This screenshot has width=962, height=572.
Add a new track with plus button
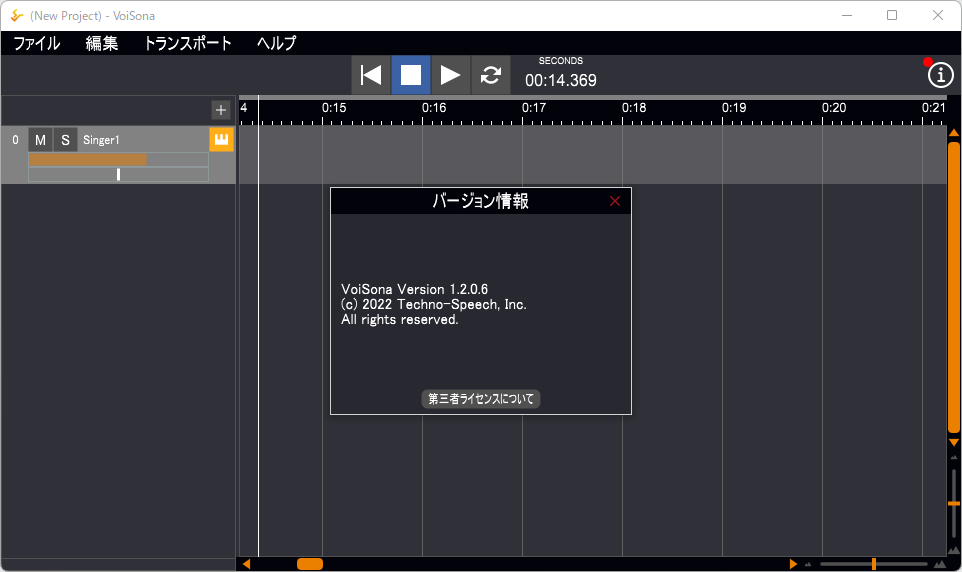tap(221, 110)
